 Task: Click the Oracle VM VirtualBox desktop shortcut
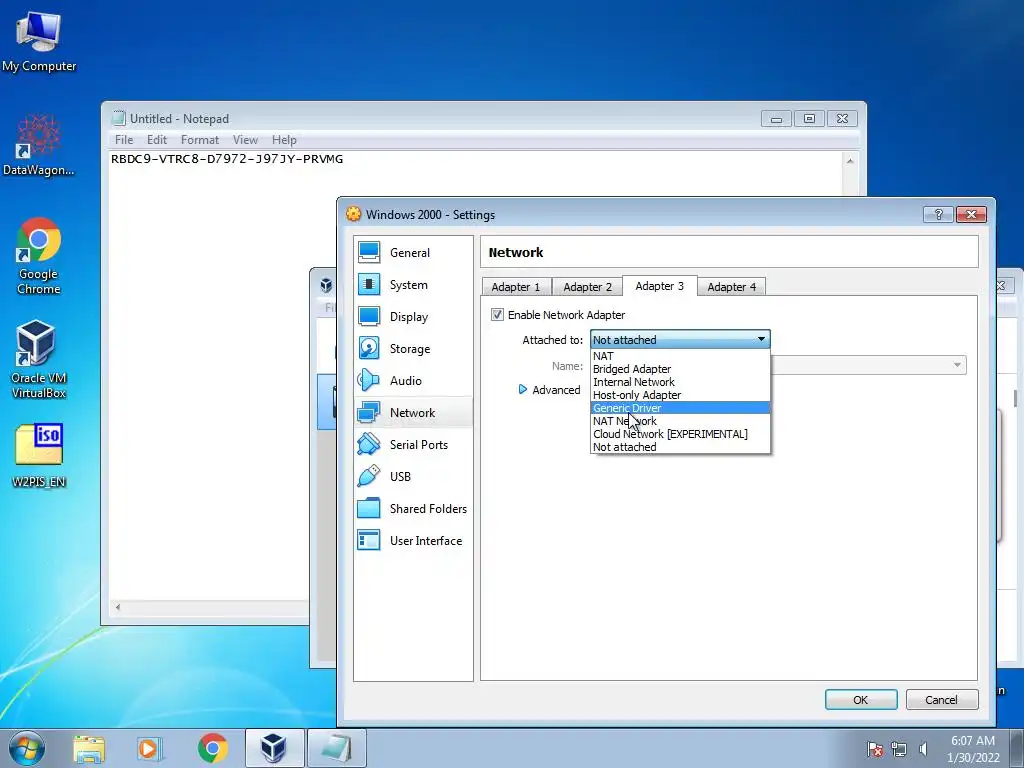(39, 359)
